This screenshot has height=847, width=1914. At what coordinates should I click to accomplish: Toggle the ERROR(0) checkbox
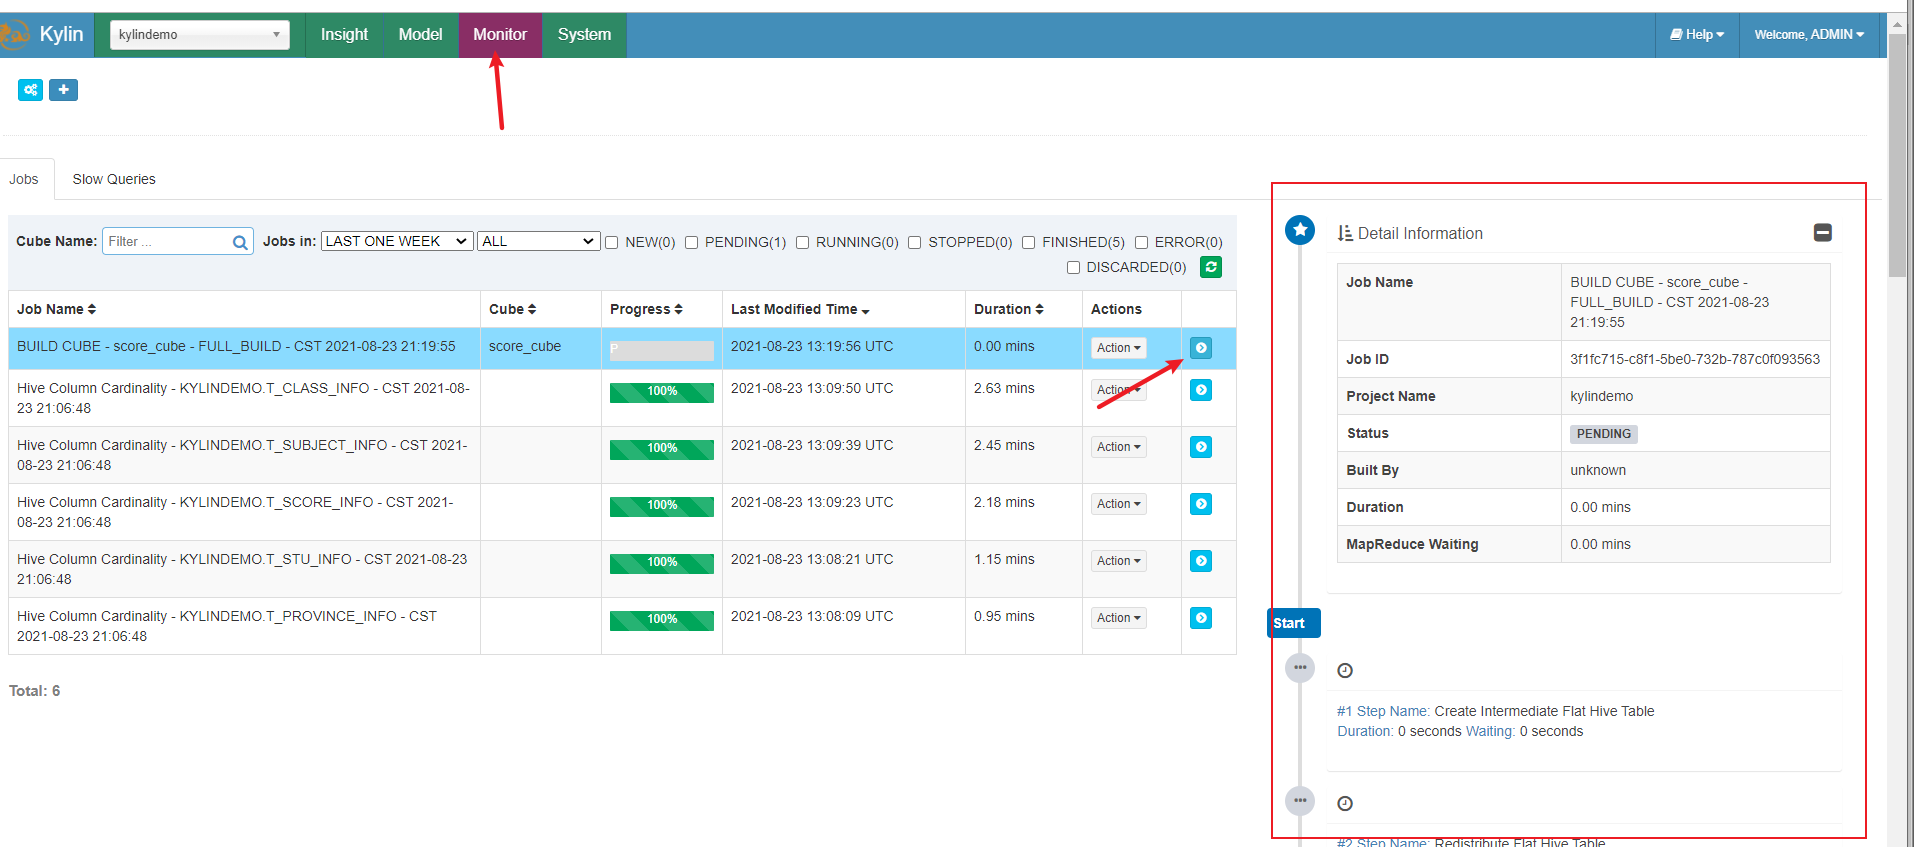[1141, 242]
